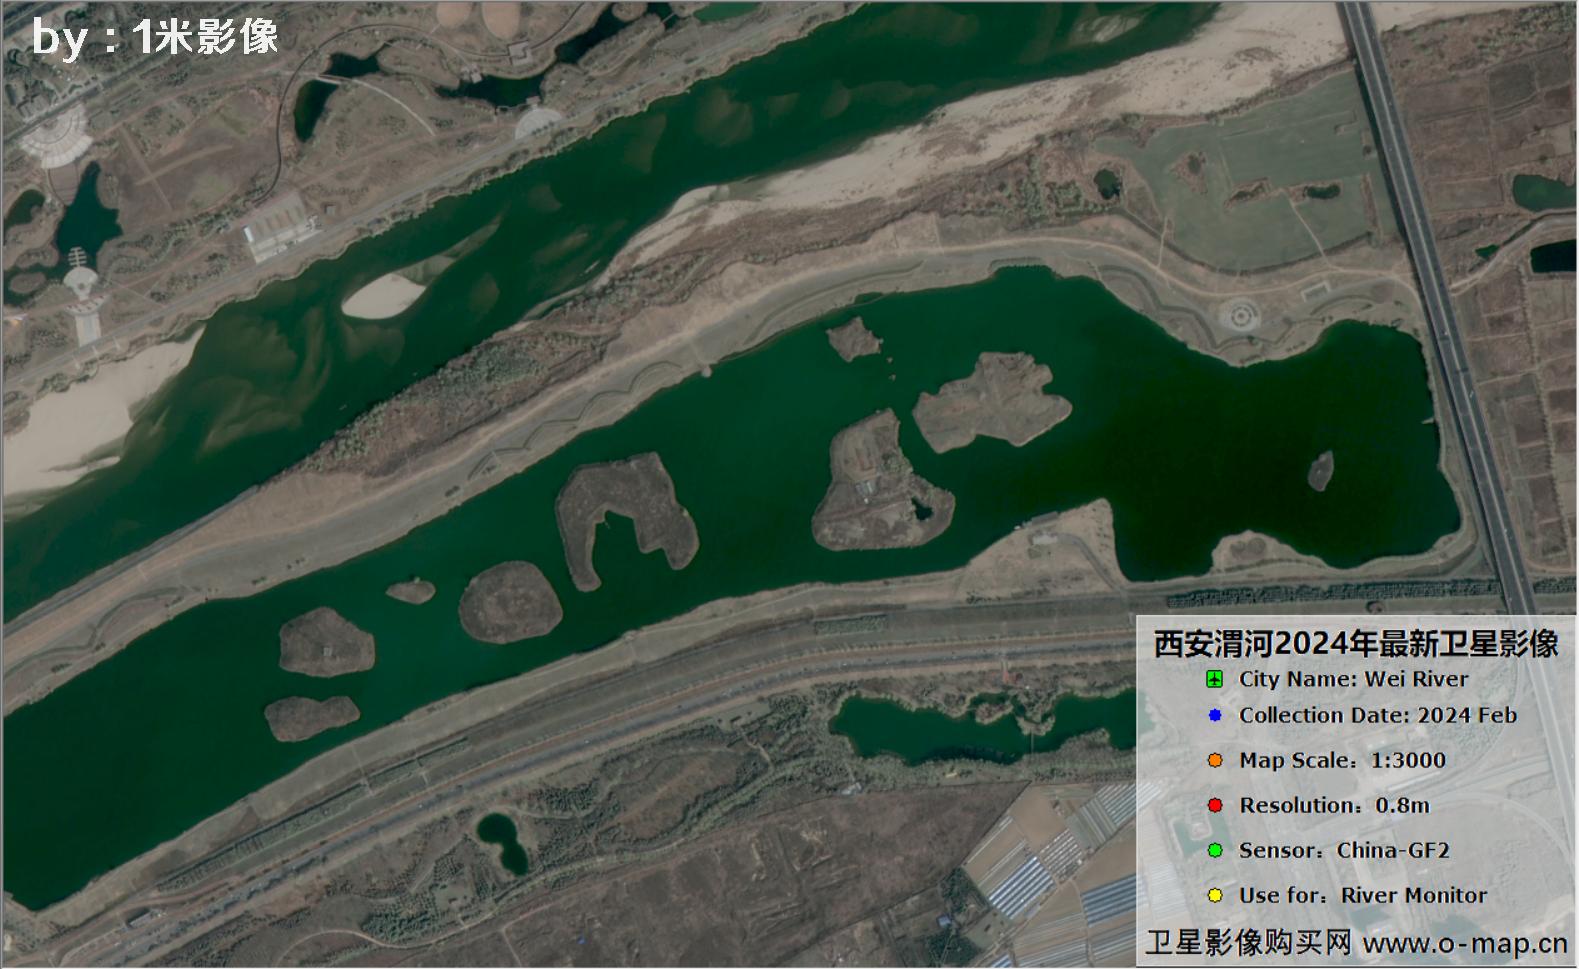Click the small white sandbar in the river
Image resolution: width=1579 pixels, height=969 pixels.
(383, 296)
